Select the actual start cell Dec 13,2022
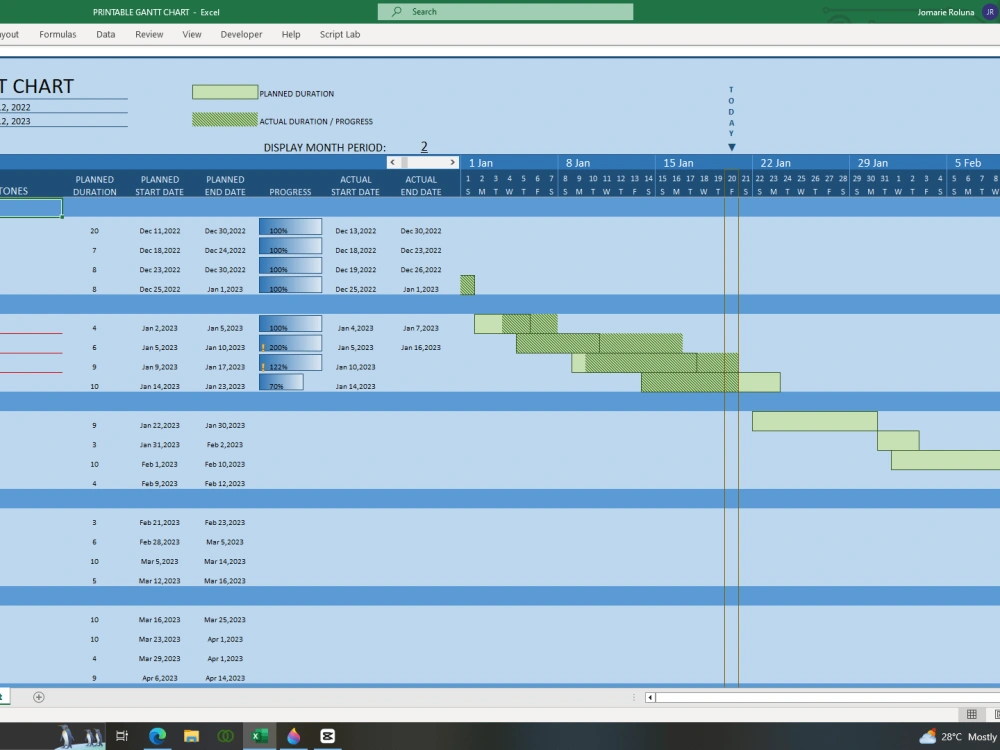This screenshot has width=1000, height=750. 355,231
